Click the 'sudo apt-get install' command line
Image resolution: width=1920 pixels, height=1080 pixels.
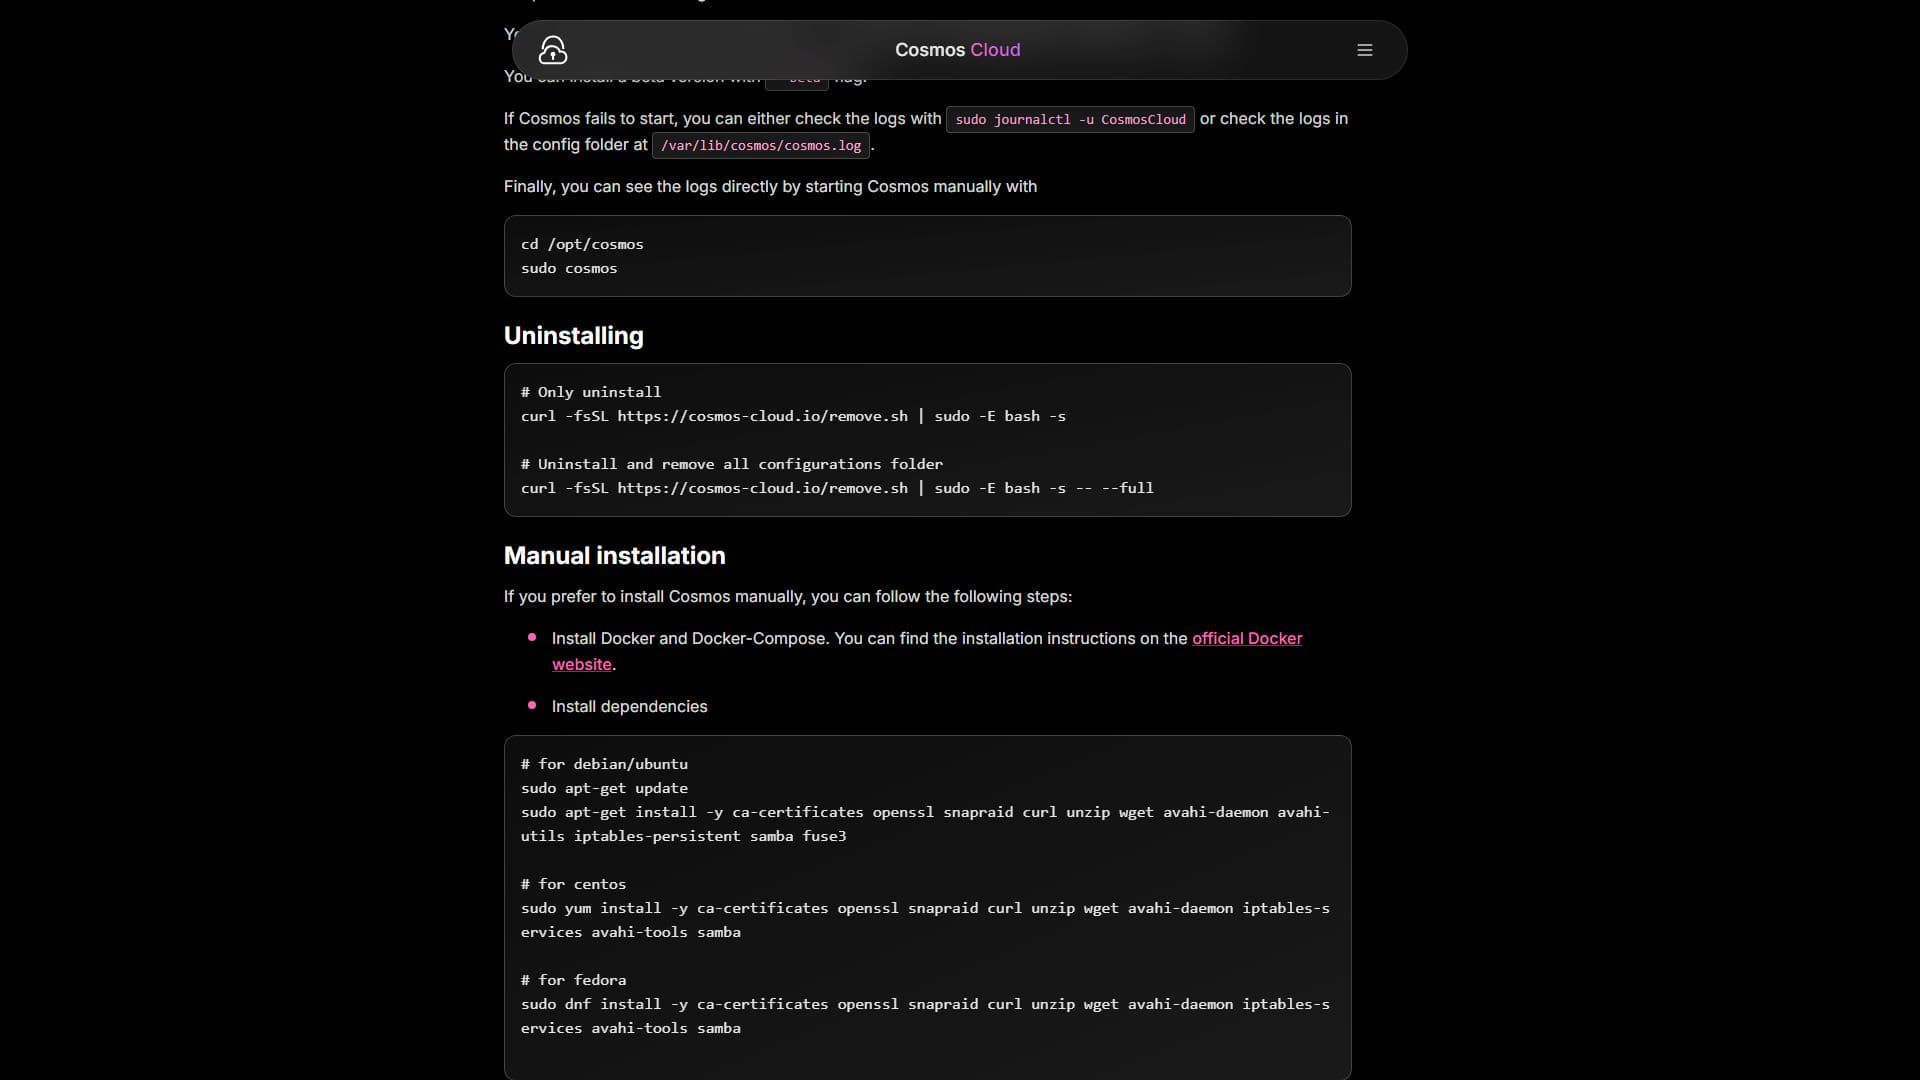pos(925,824)
